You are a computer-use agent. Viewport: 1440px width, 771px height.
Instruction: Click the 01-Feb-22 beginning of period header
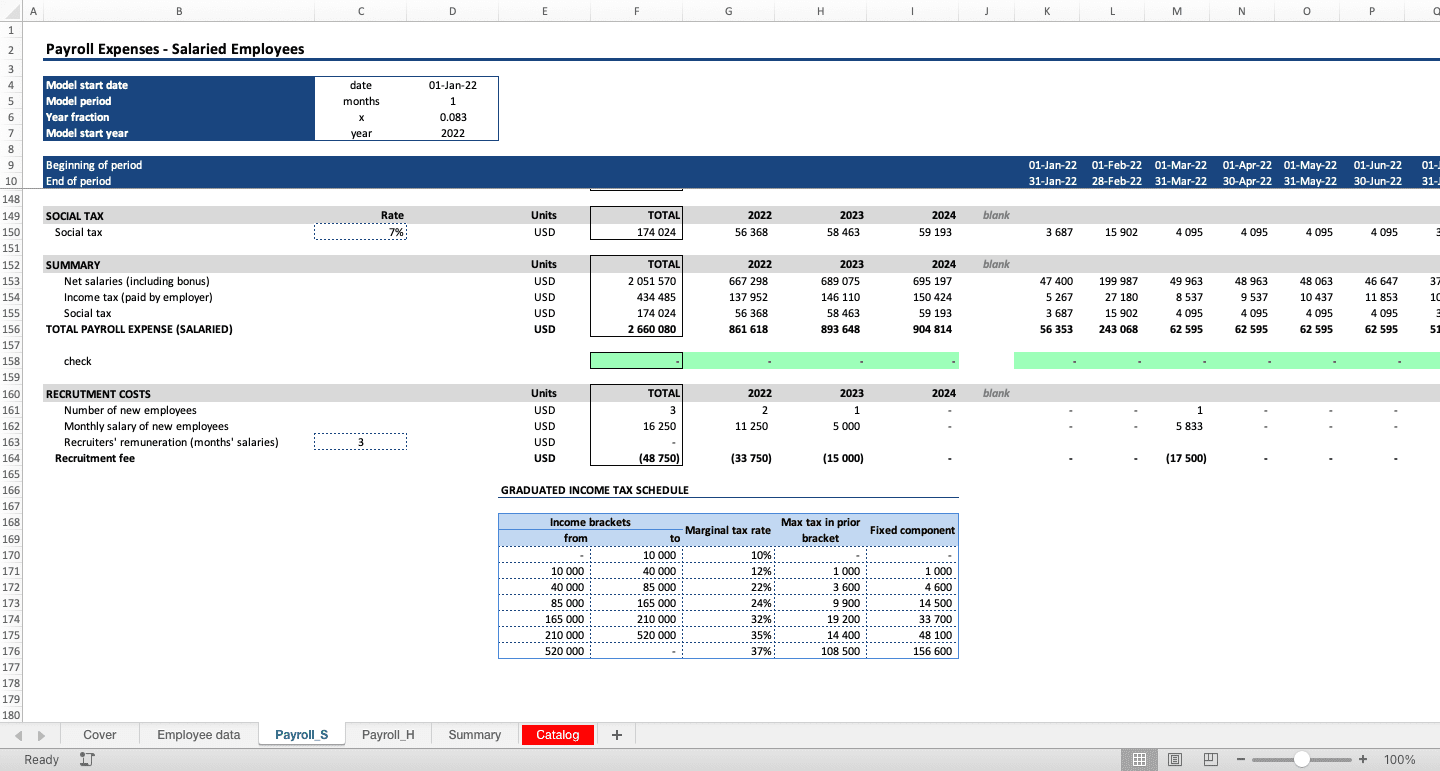[1116, 165]
